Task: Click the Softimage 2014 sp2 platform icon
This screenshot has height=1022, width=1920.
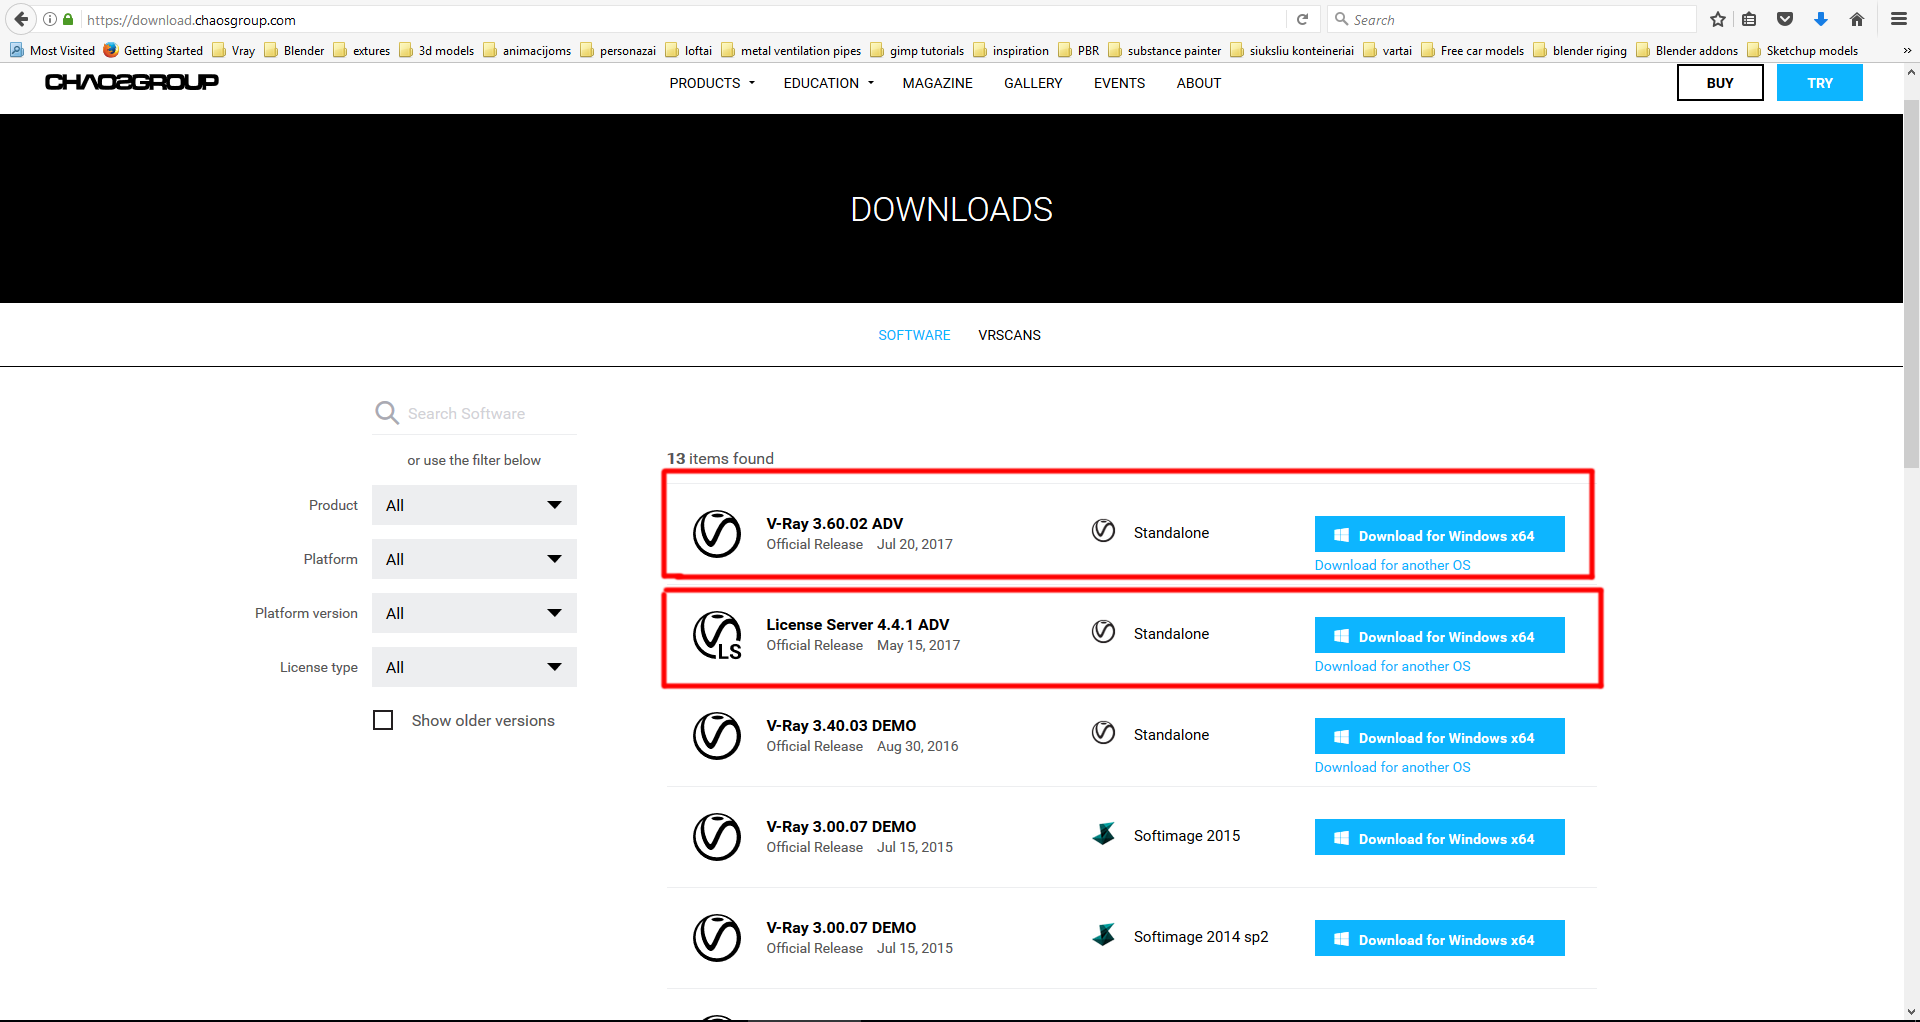Action: tap(1104, 935)
